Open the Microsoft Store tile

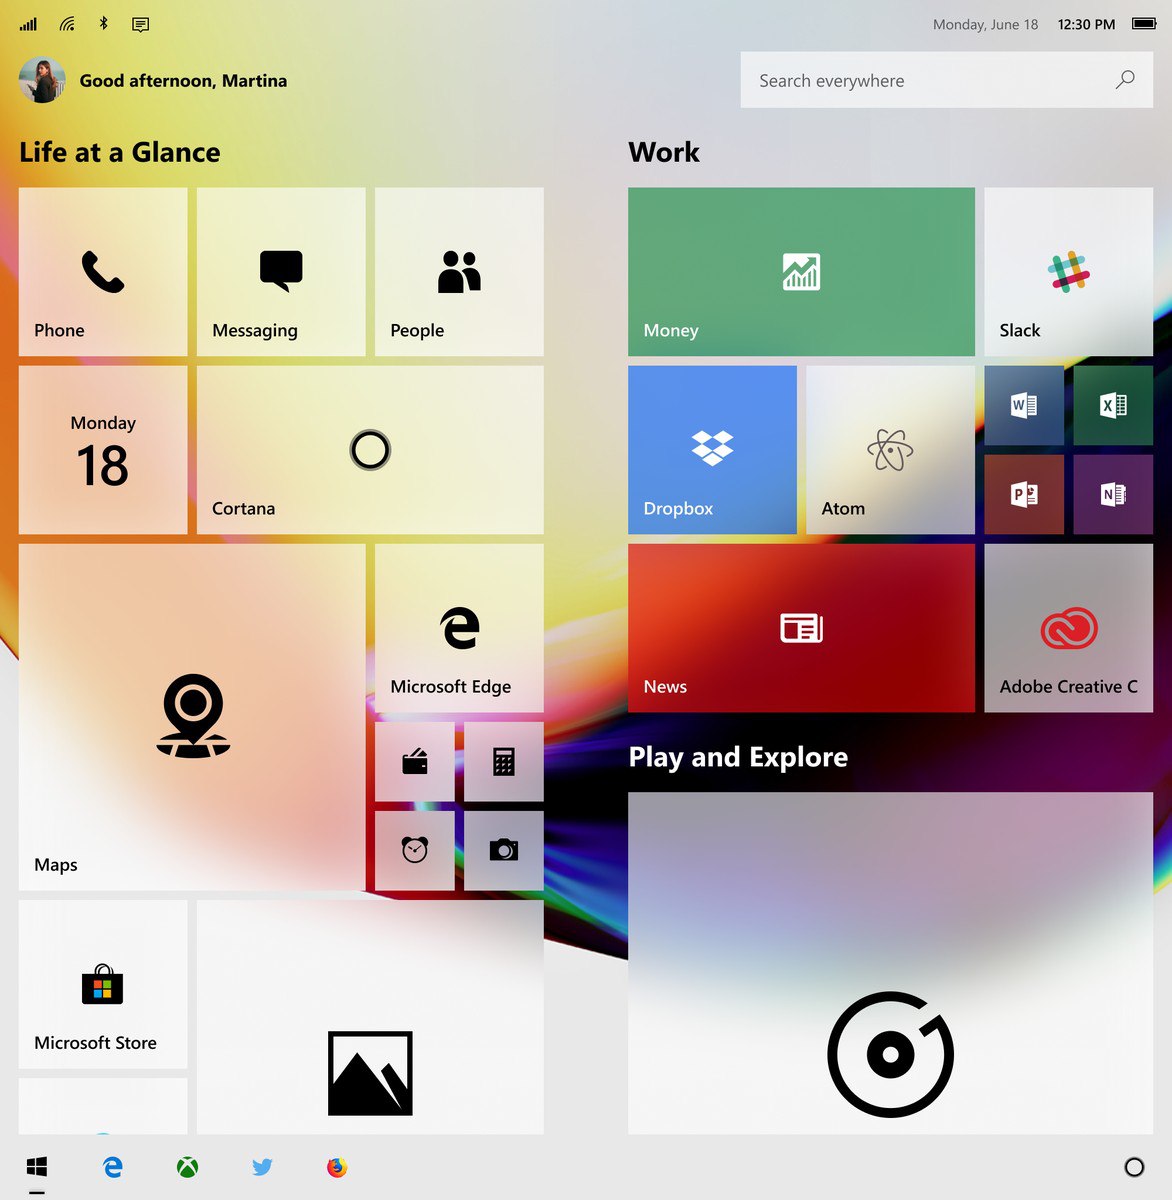pyautogui.click(x=103, y=984)
